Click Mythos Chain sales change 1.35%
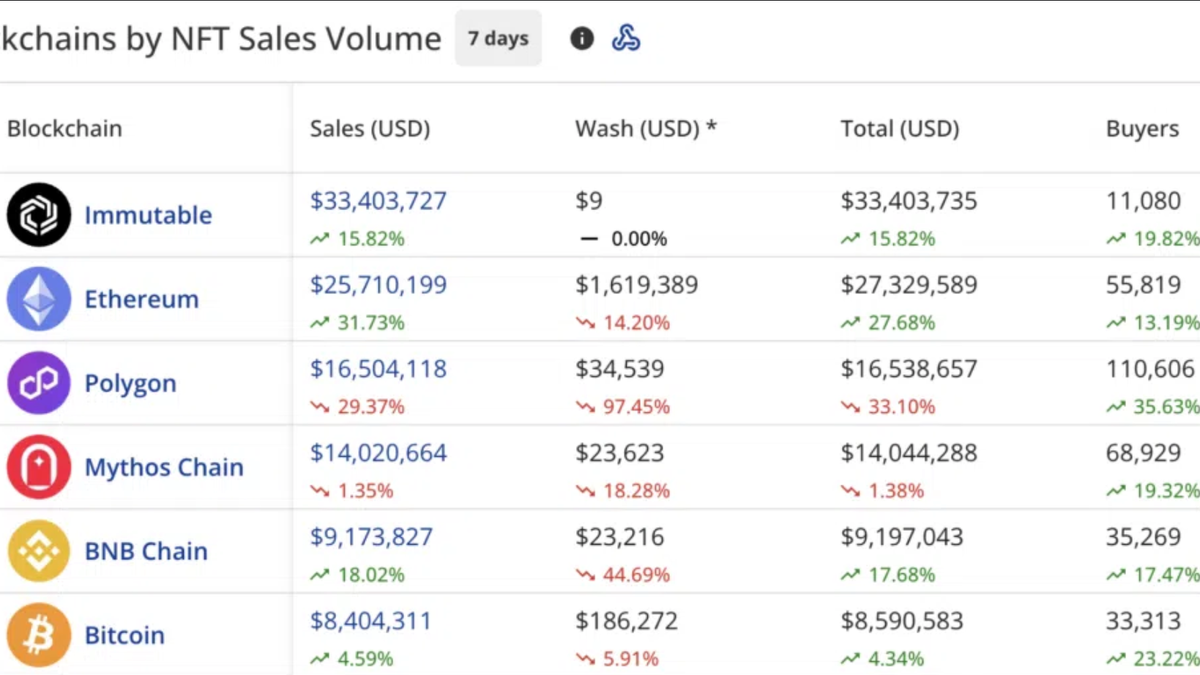1200x675 pixels. click(x=352, y=491)
